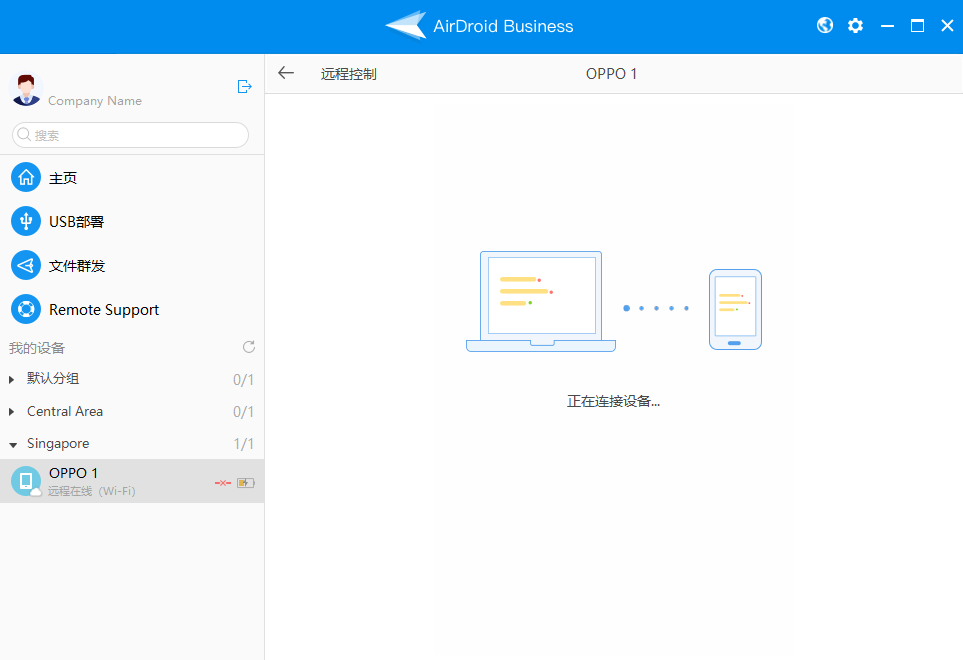Refresh the 我的设备 device list
The width and height of the screenshot is (963, 660).
point(249,347)
